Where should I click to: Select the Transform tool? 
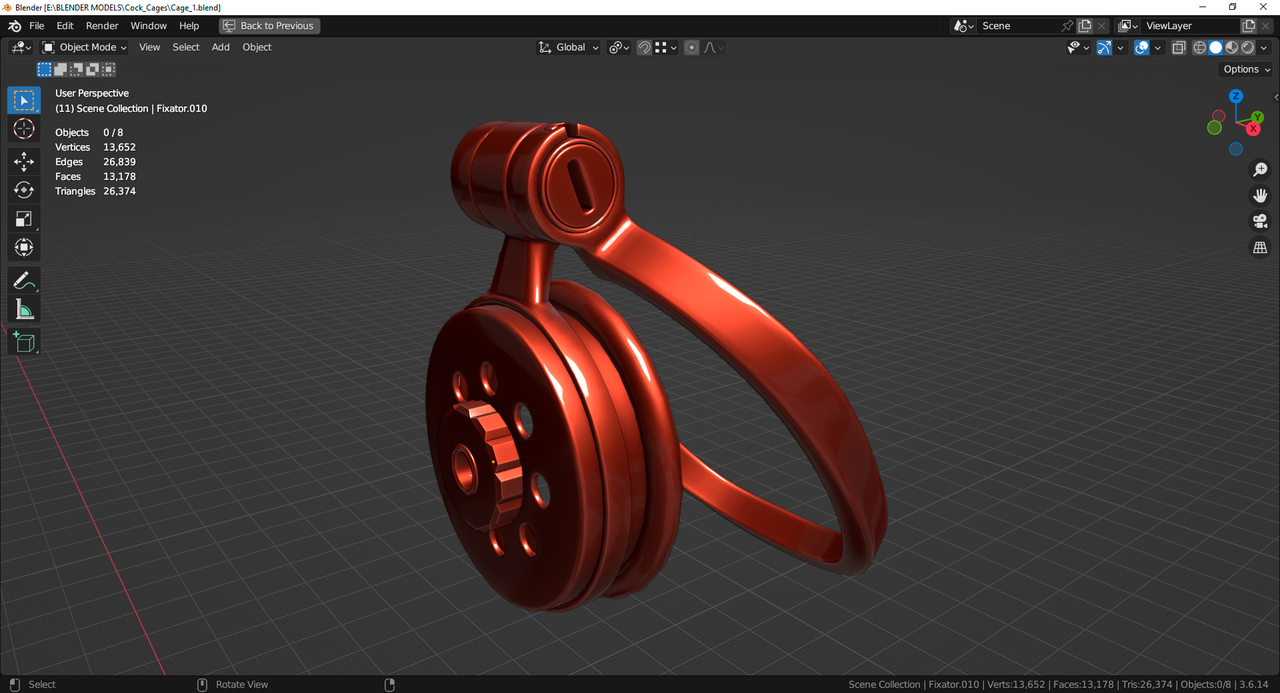coord(24,247)
